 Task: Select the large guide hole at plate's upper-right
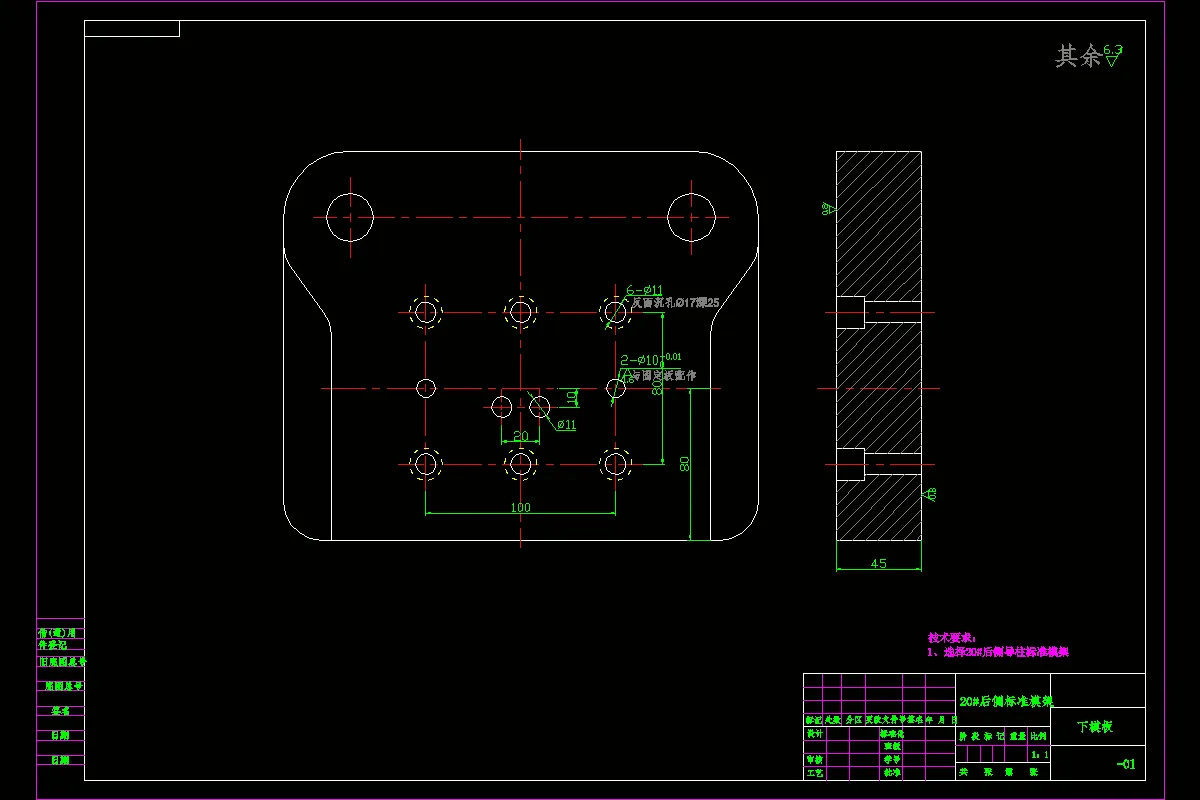click(x=692, y=217)
